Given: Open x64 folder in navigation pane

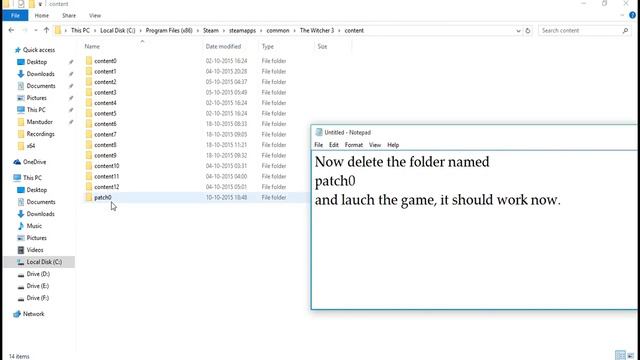Looking at the screenshot, I should click(x=31, y=146).
